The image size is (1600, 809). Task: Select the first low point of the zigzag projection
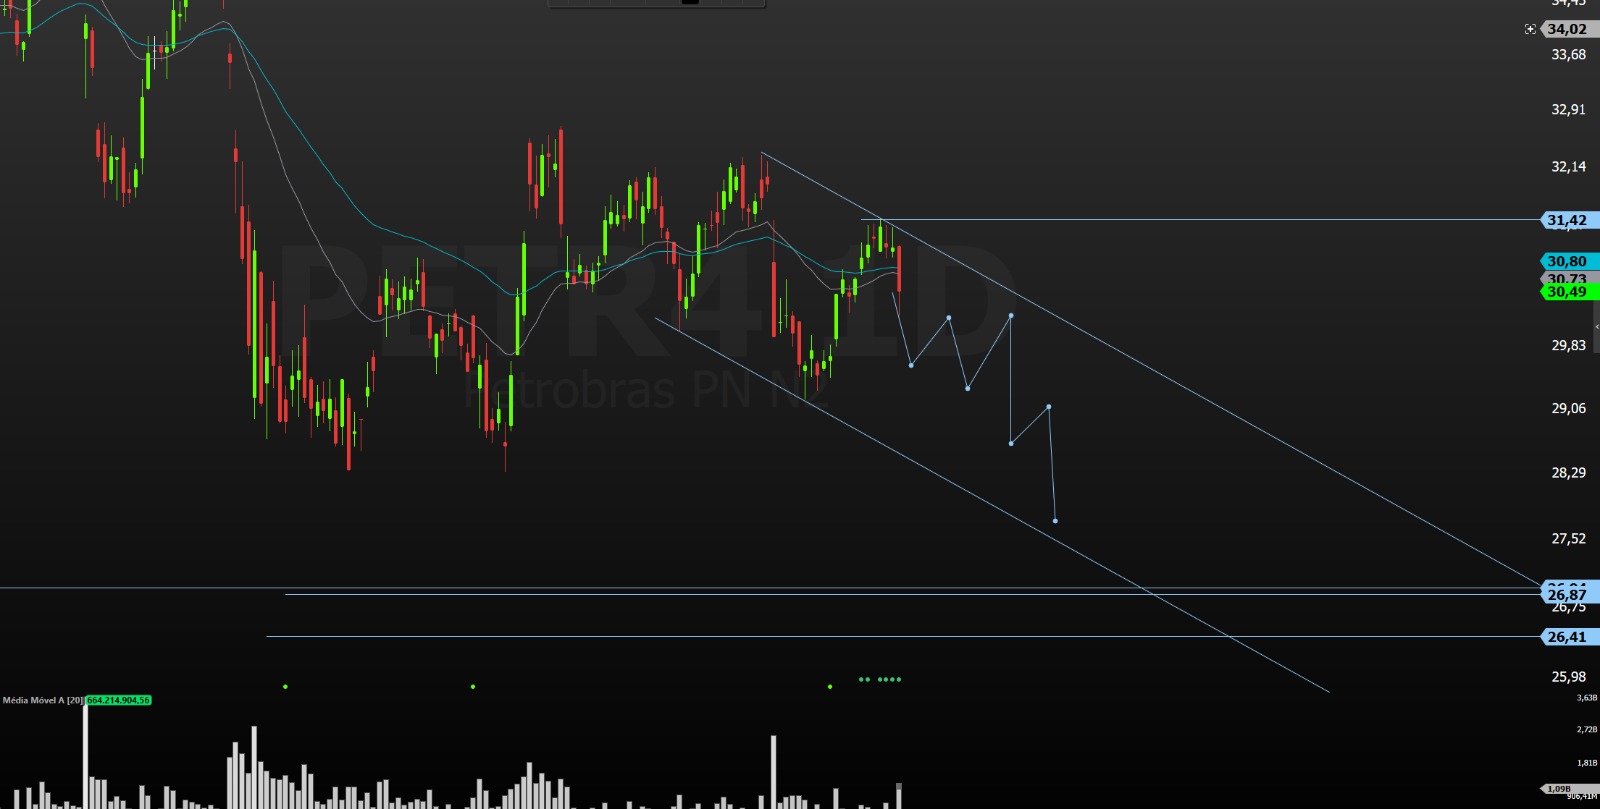pos(911,365)
